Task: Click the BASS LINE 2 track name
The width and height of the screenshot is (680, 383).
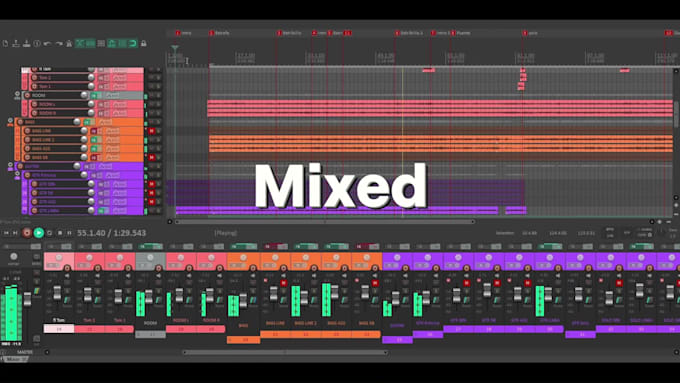Action: [43, 140]
